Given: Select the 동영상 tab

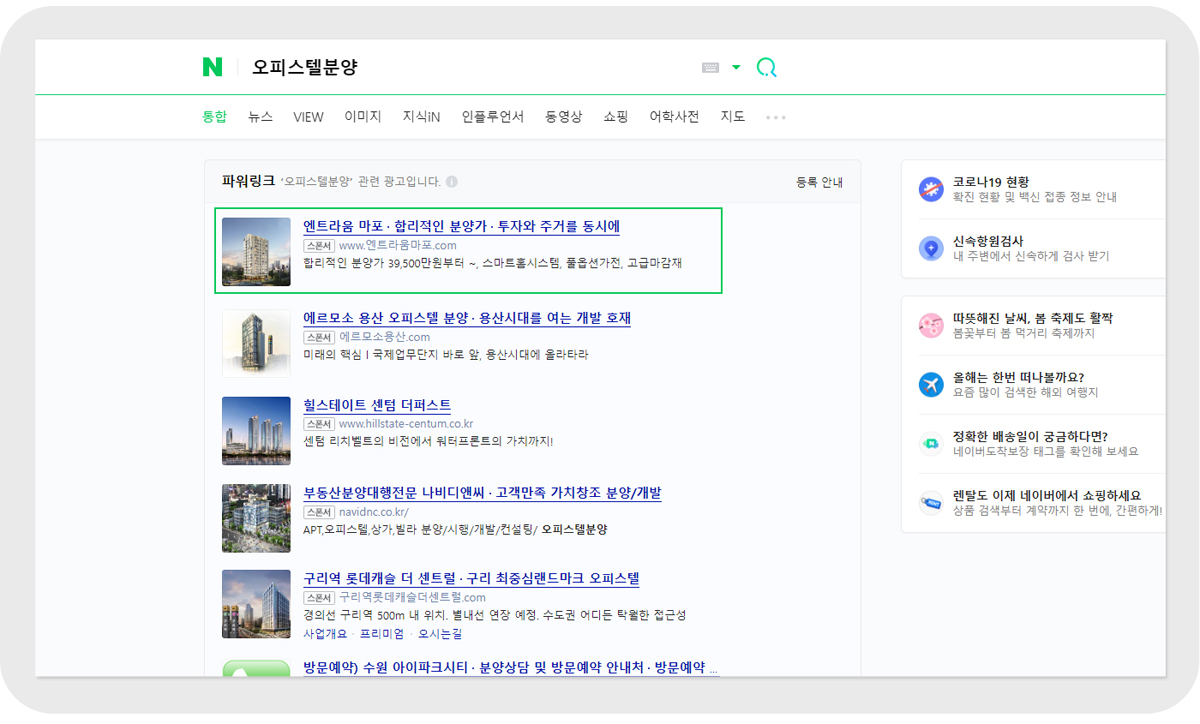Looking at the screenshot, I should 564,117.
